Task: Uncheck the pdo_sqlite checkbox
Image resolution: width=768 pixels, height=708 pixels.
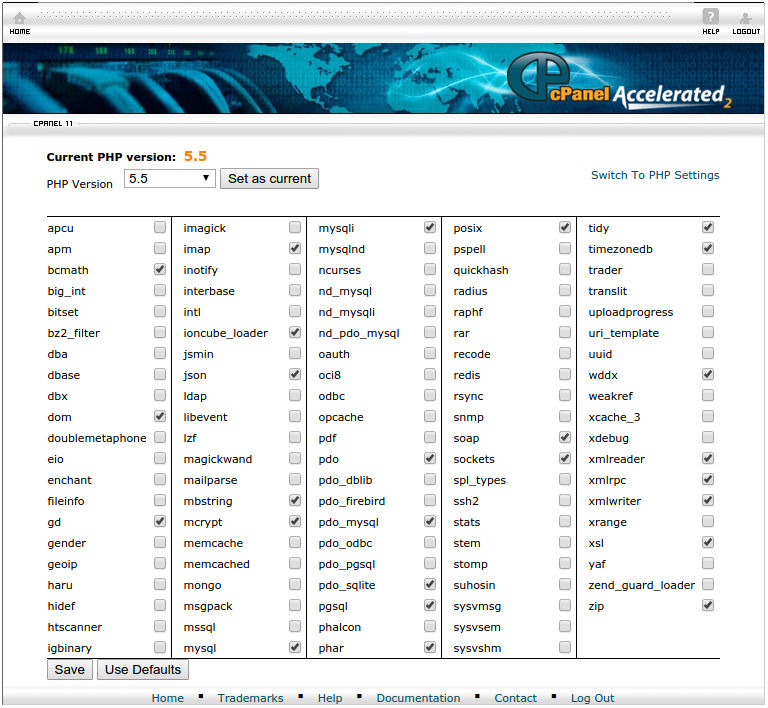Action: 430,584
